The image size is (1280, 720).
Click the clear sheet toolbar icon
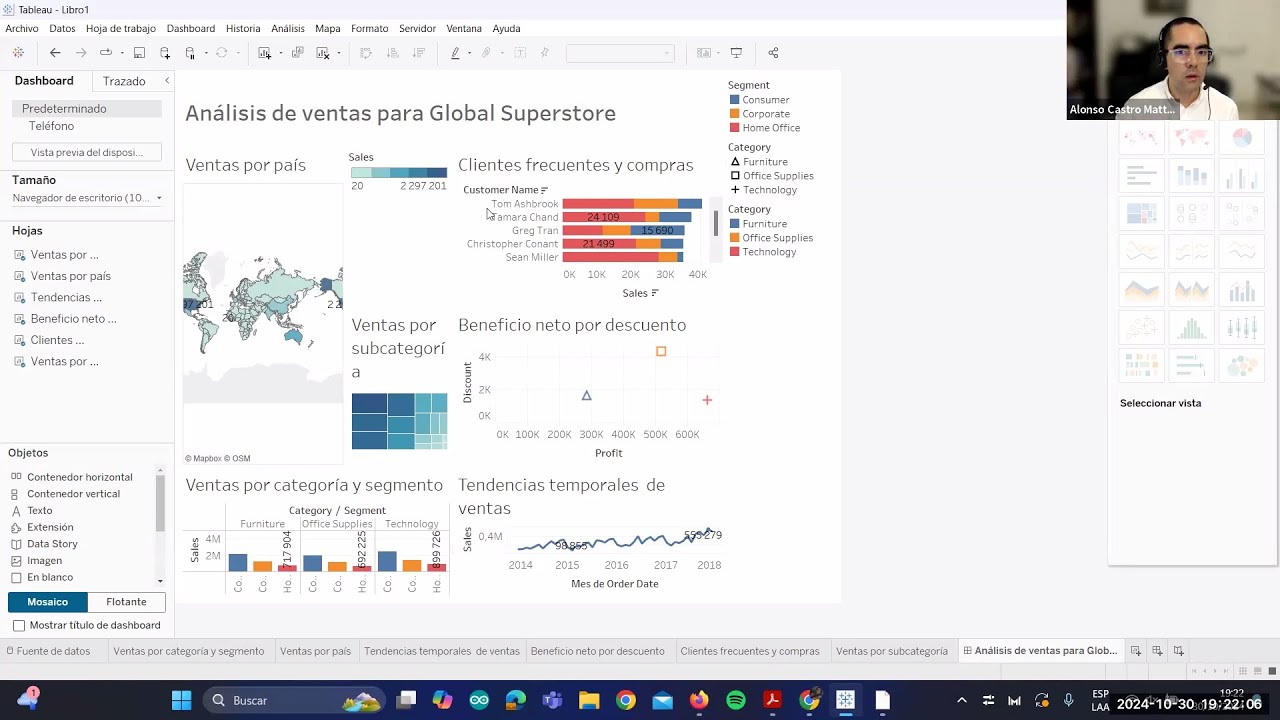(x=322, y=53)
